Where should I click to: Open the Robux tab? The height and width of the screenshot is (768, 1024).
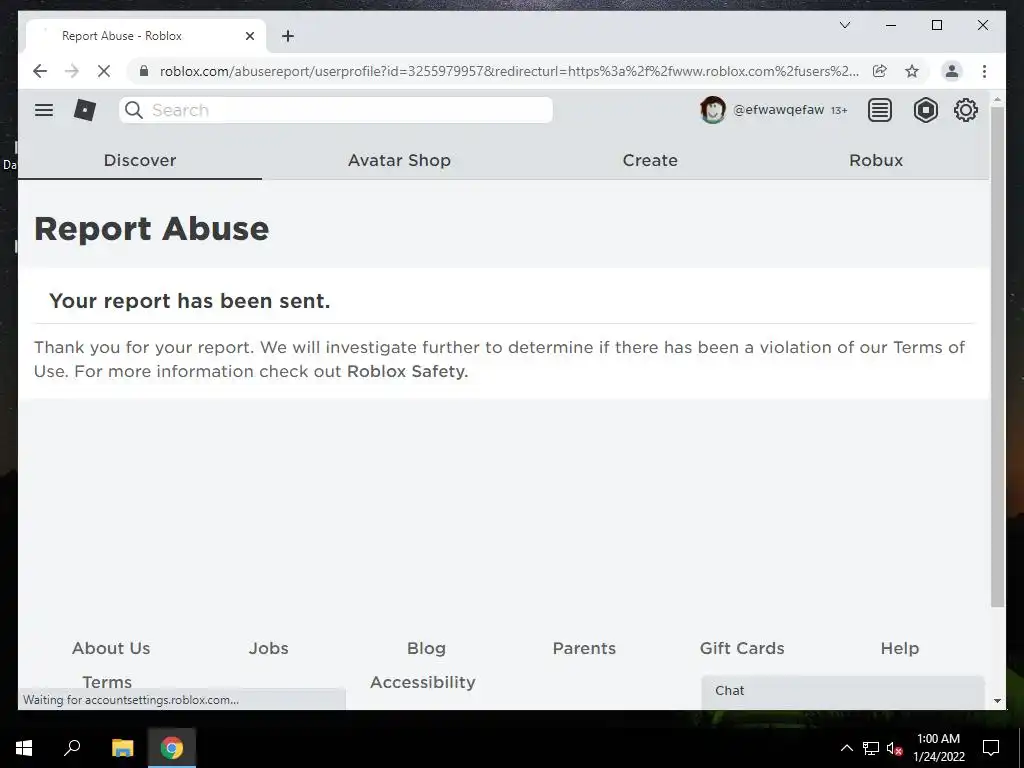coord(876,160)
